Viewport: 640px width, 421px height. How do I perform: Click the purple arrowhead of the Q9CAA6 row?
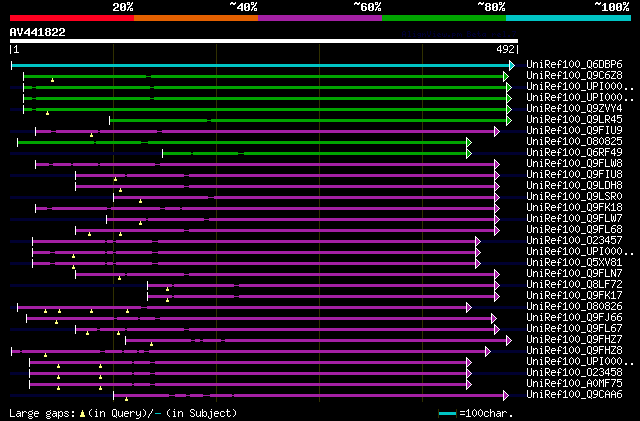click(x=506, y=396)
